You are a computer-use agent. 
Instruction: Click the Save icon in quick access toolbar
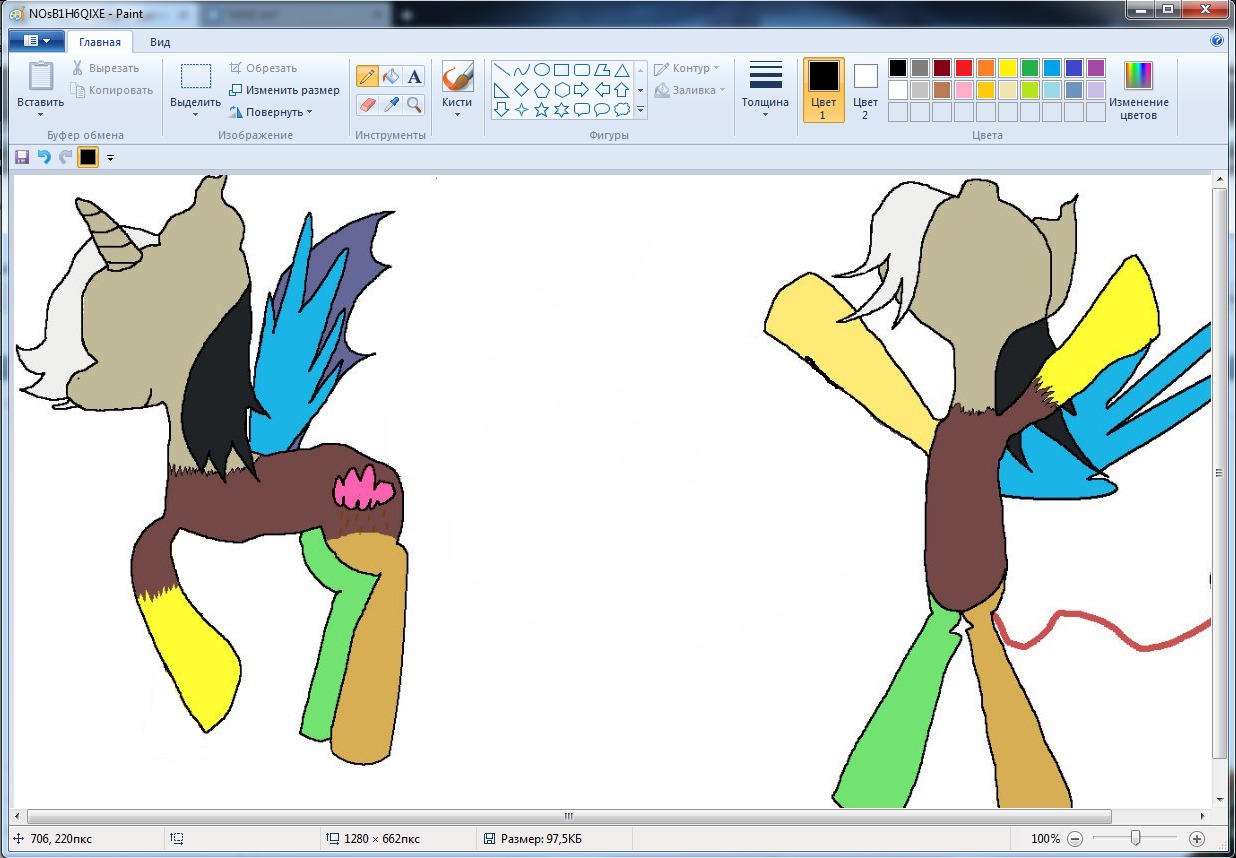[x=22, y=157]
